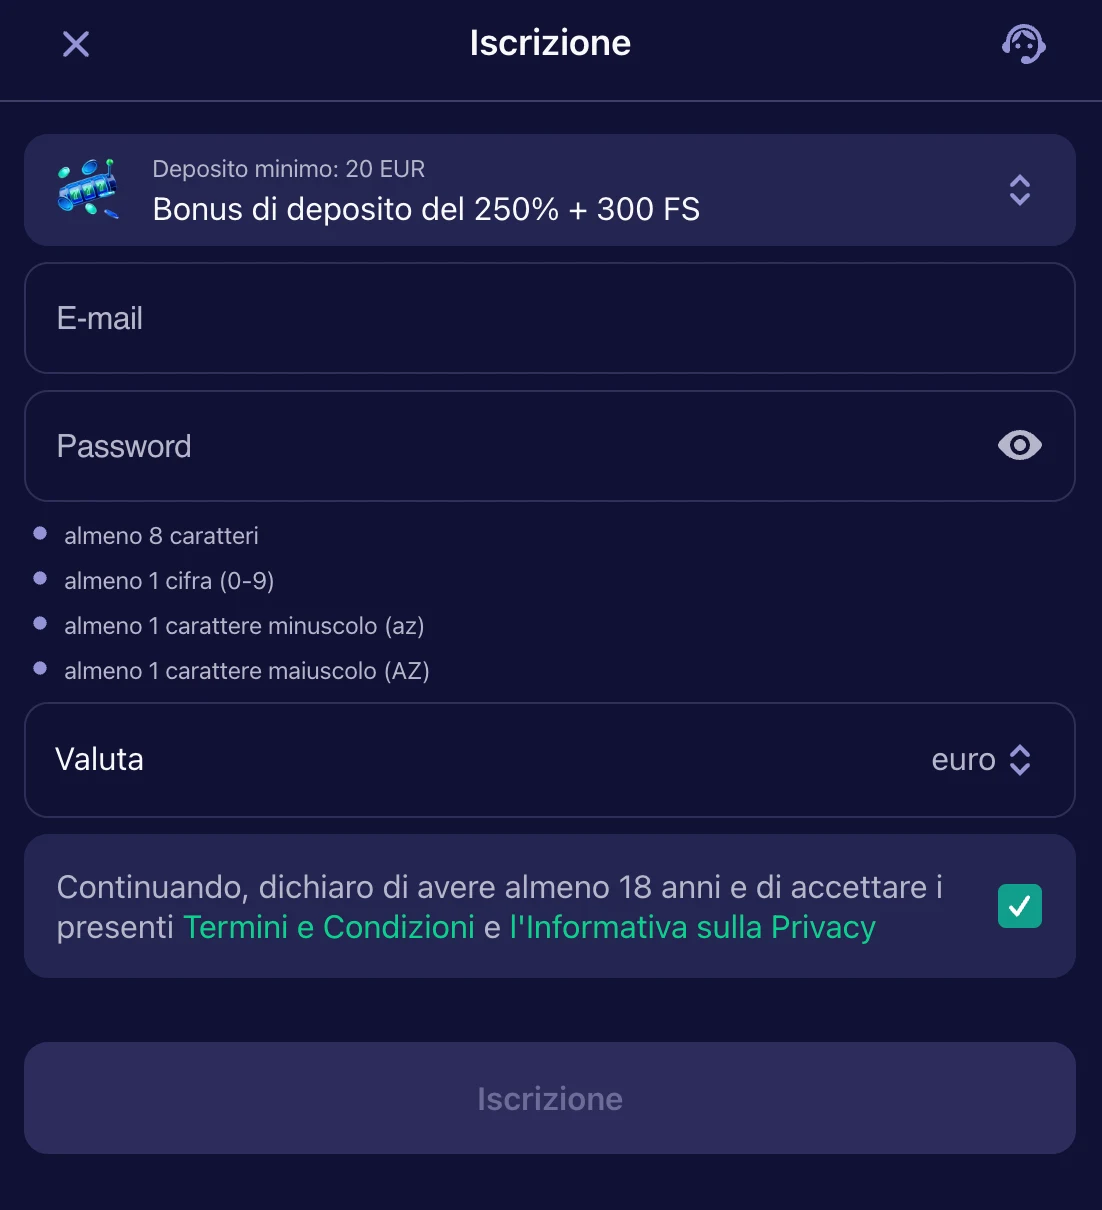Select the headset support icon top right
The width and height of the screenshot is (1102, 1210).
click(x=1023, y=44)
